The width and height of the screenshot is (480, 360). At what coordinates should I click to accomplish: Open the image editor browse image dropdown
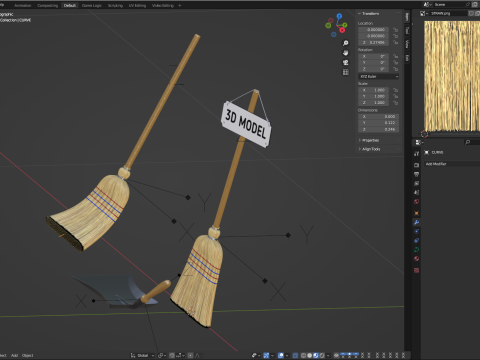click(423, 13)
